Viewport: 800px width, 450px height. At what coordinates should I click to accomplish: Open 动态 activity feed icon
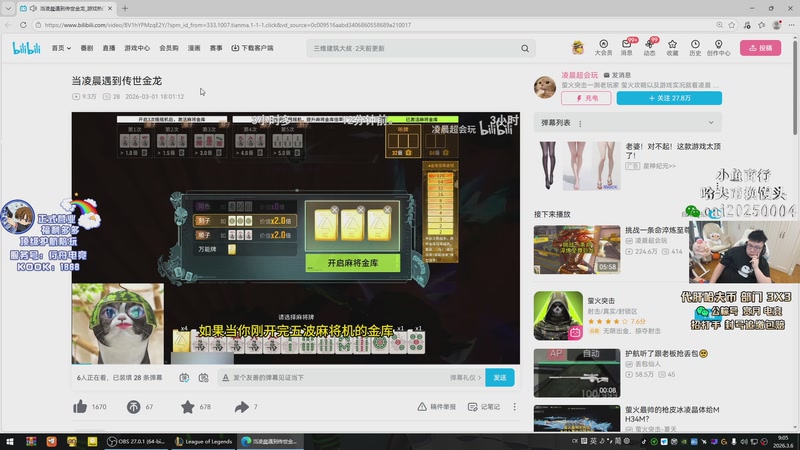click(649, 47)
